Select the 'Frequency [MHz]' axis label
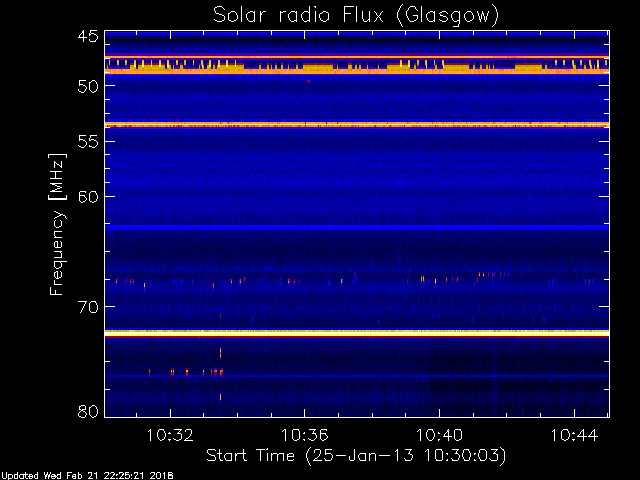 point(57,224)
